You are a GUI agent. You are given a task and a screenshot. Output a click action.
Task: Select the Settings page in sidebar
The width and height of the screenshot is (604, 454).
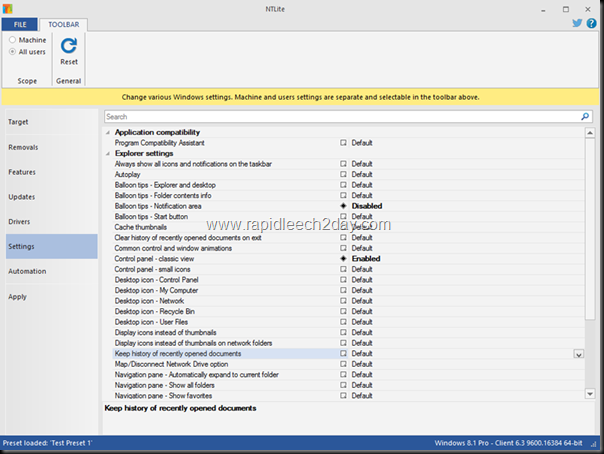click(52, 246)
